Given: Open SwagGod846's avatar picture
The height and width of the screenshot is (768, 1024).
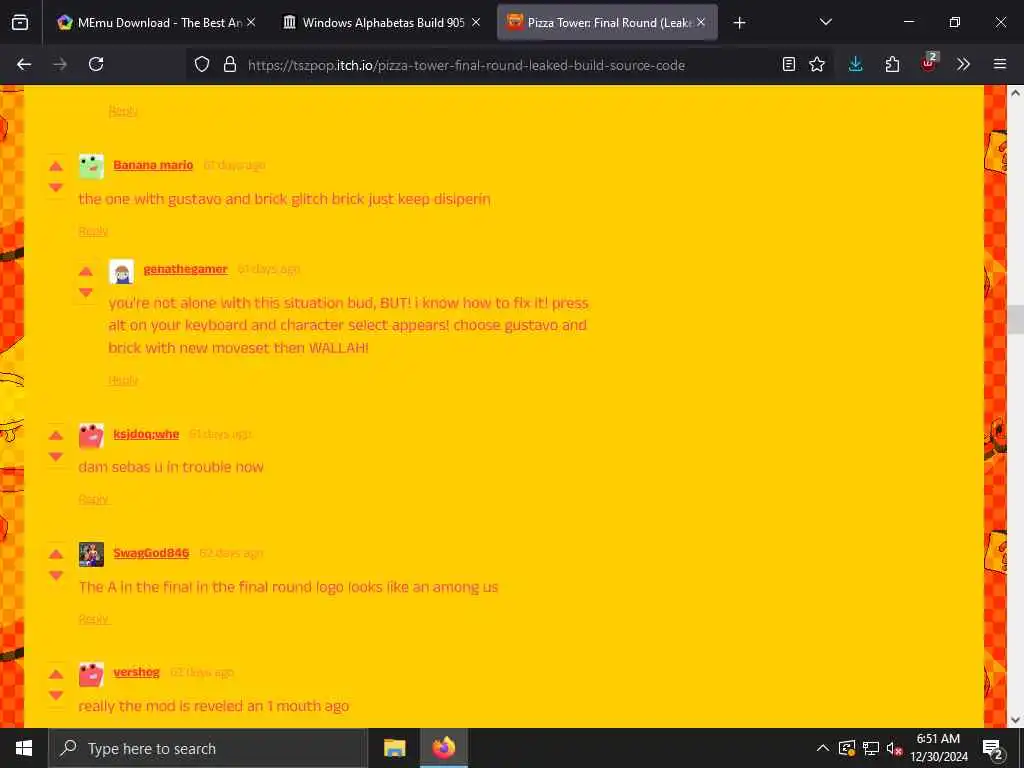Looking at the screenshot, I should click(x=91, y=554).
